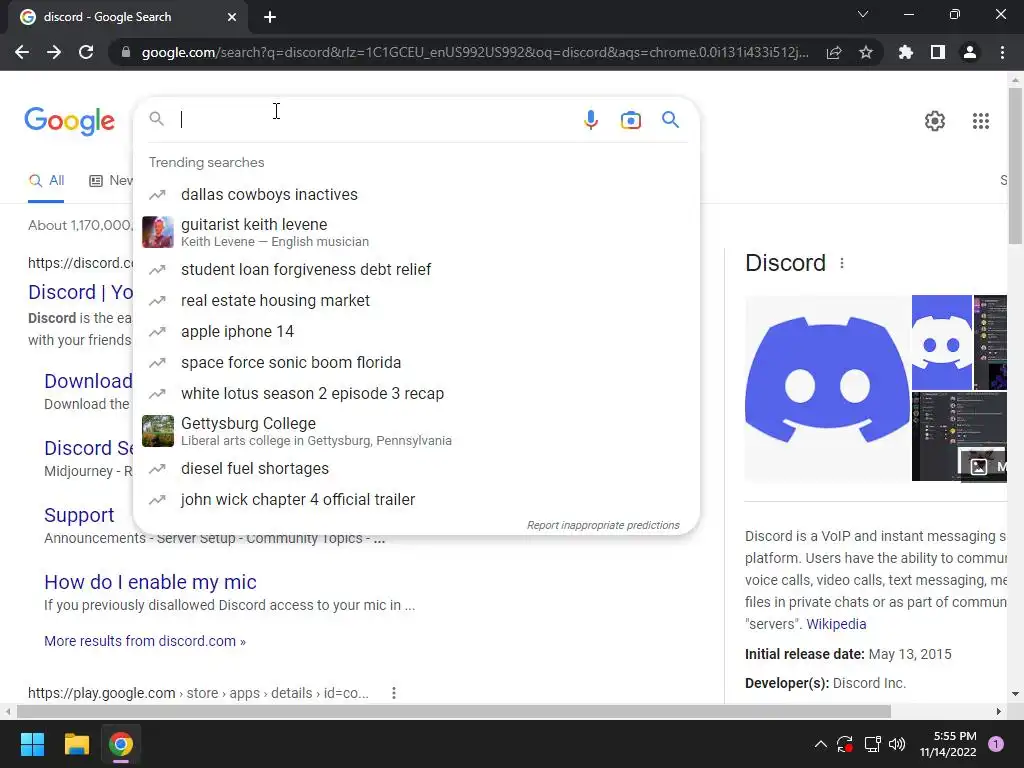Click the Google logo
The image size is (1024, 768).
click(70, 121)
